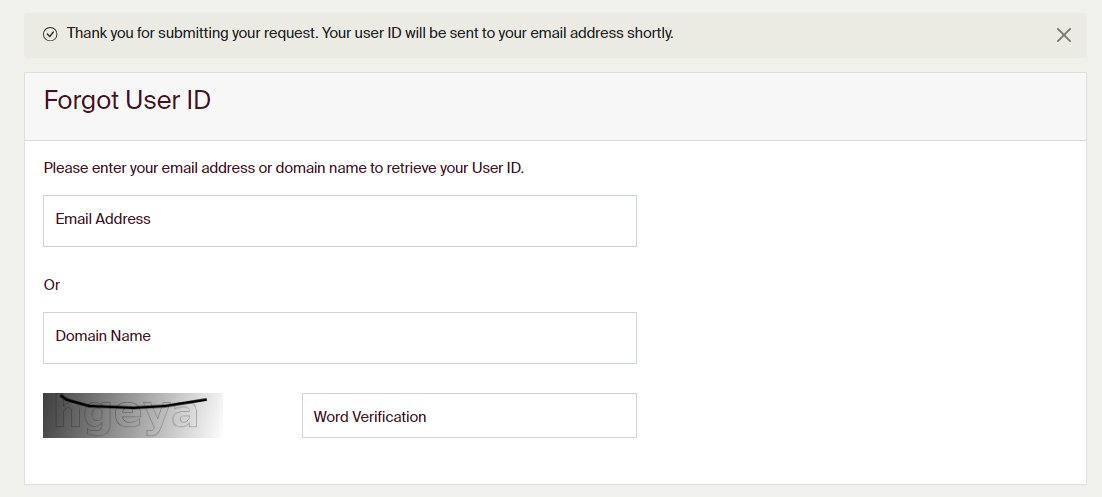Click the empty area of notification banner
Screen dimensions: 1102x497
[x=860, y=35]
